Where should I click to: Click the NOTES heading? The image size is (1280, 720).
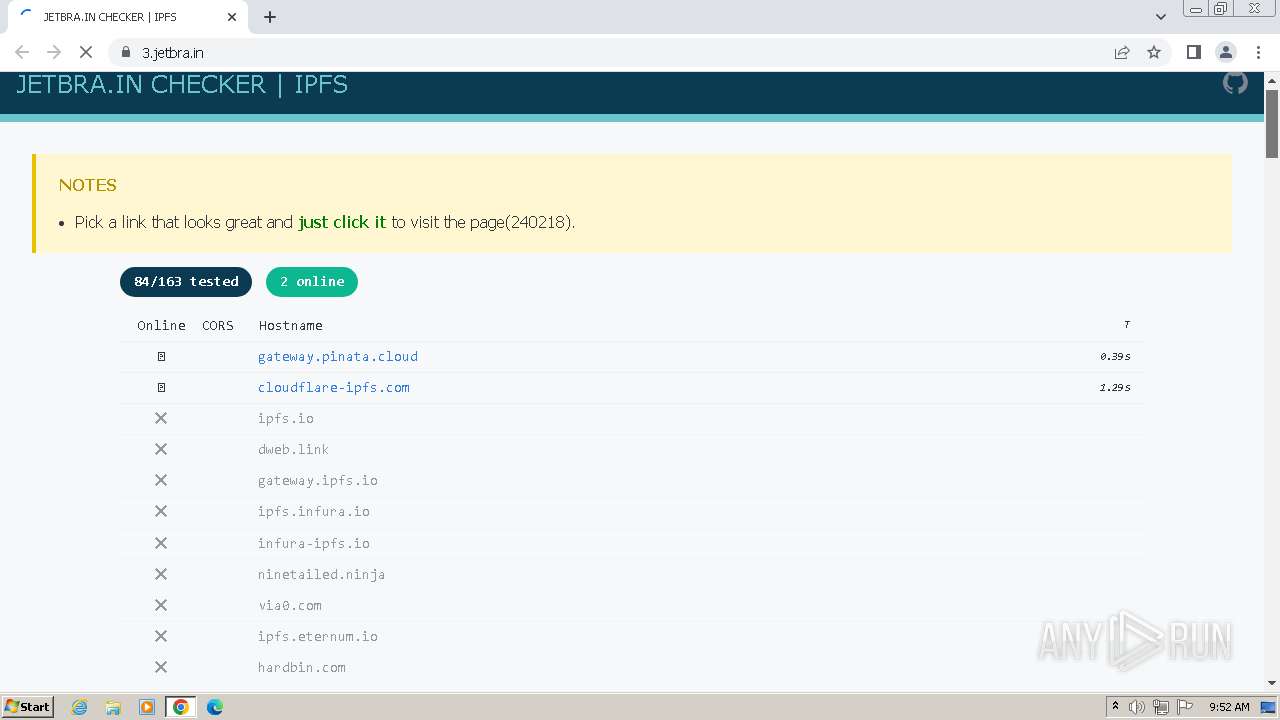point(88,185)
